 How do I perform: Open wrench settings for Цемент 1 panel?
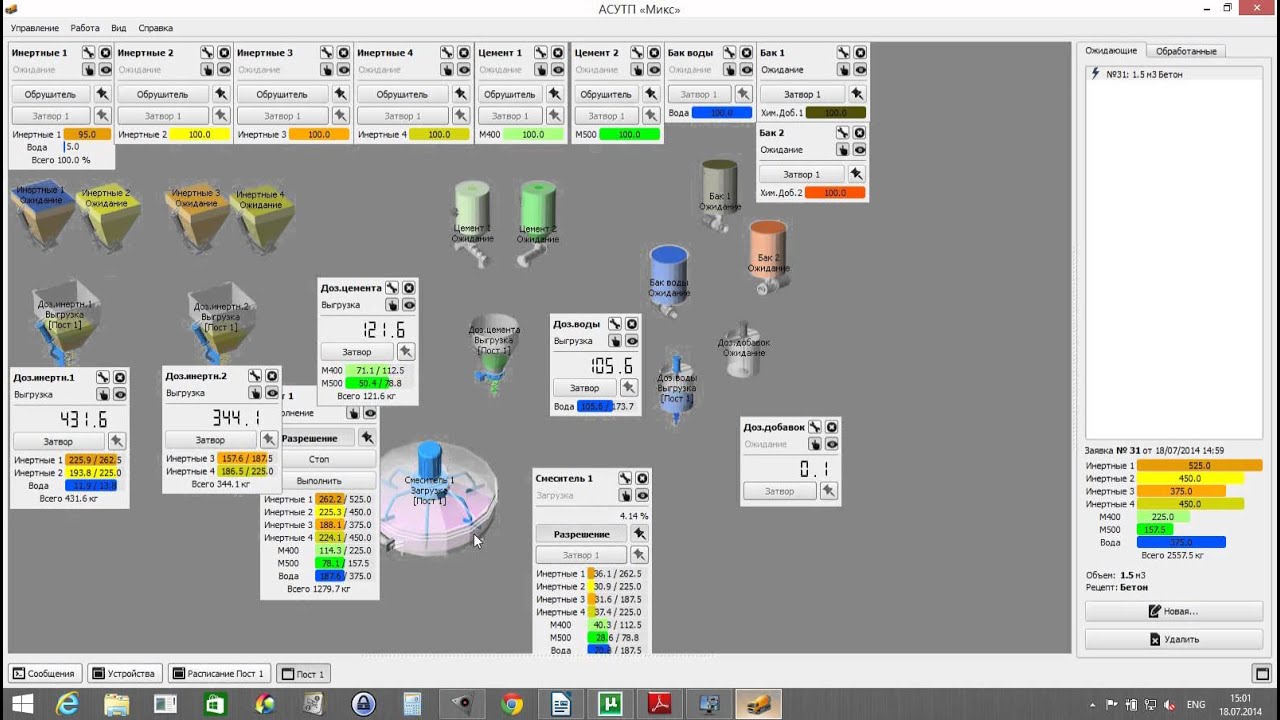click(541, 52)
